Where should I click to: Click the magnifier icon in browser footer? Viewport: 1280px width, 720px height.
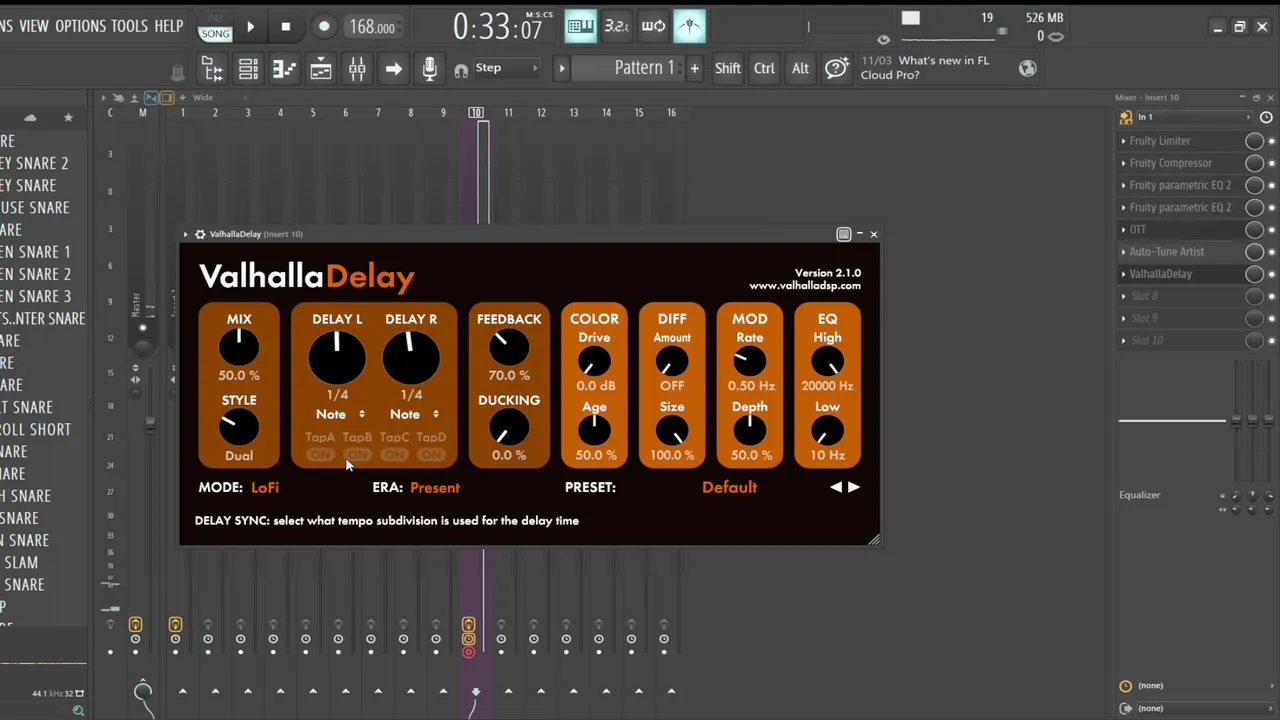(78, 711)
